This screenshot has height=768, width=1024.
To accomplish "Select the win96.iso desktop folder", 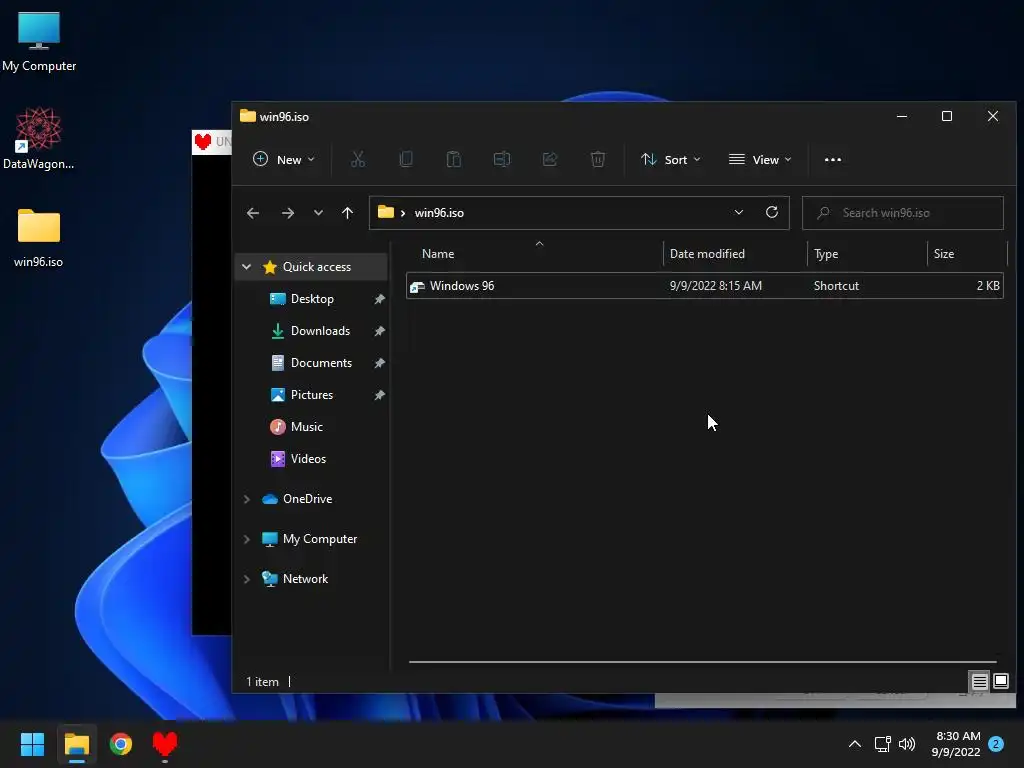I will pyautogui.click(x=39, y=238).
